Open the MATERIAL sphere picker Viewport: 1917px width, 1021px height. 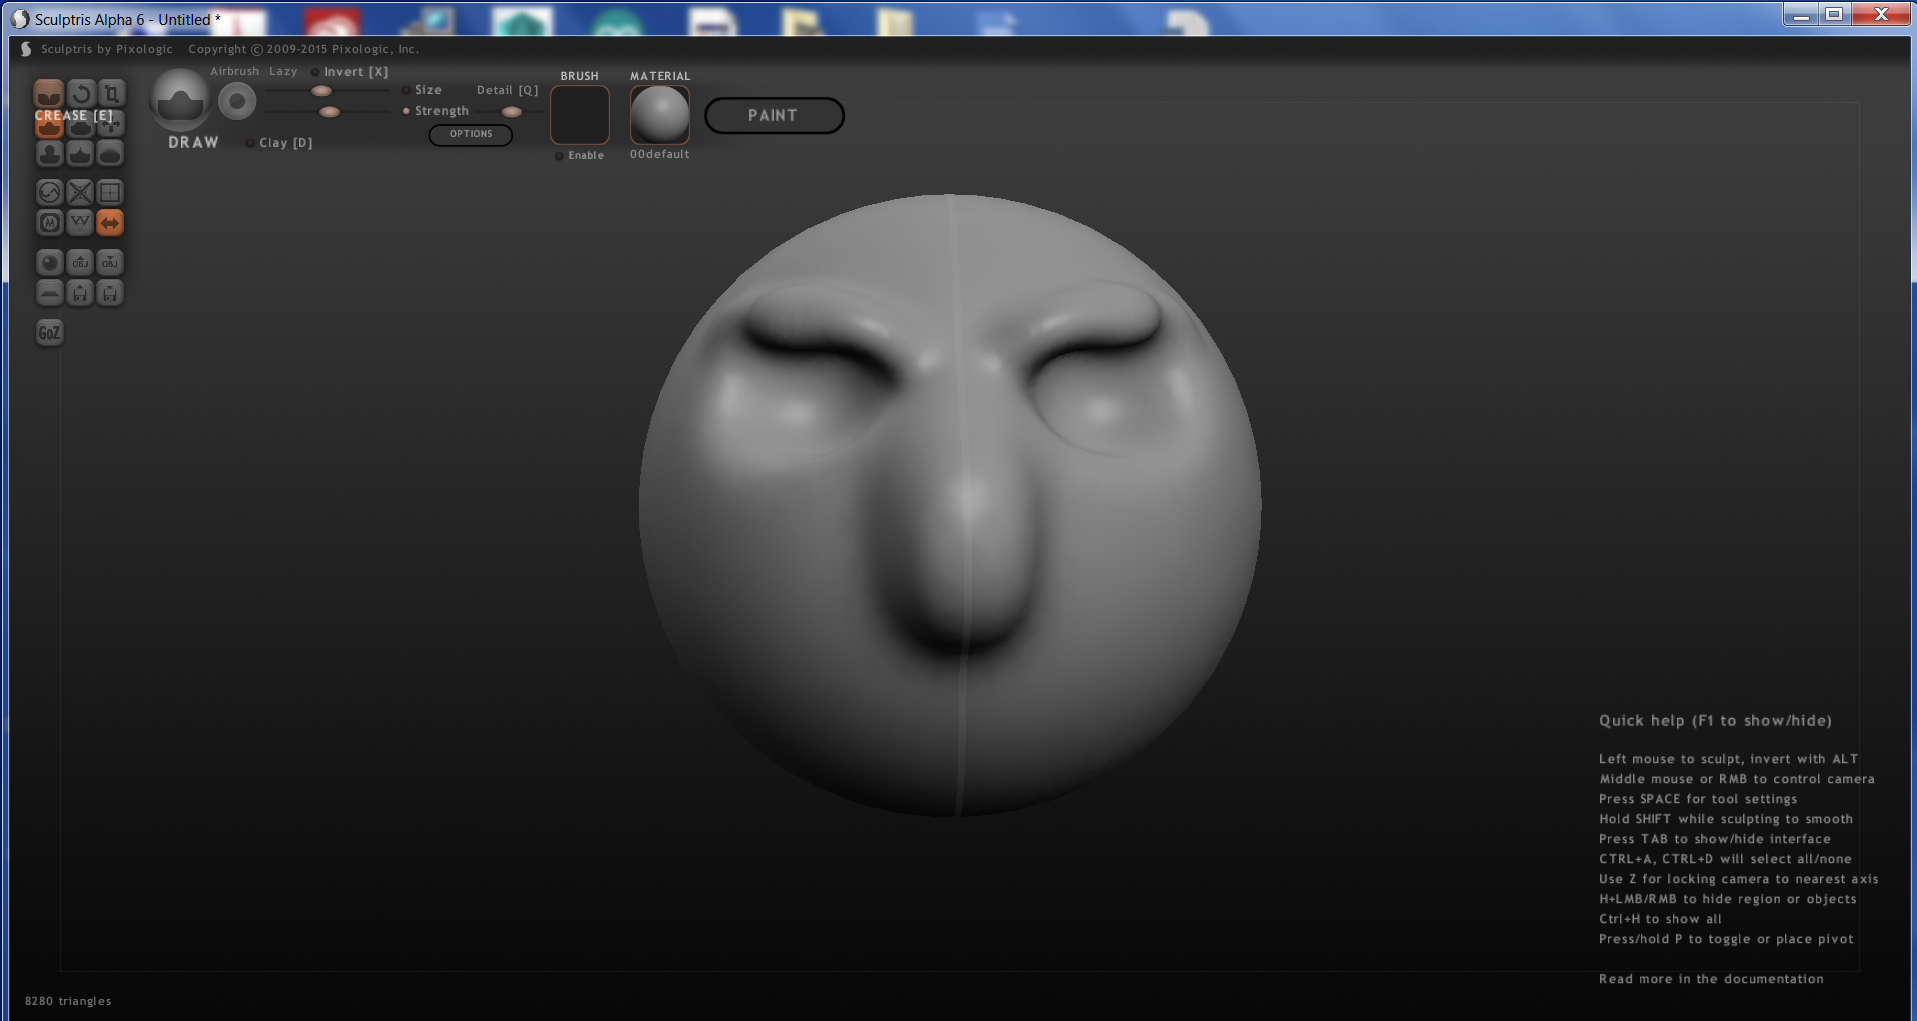(660, 115)
